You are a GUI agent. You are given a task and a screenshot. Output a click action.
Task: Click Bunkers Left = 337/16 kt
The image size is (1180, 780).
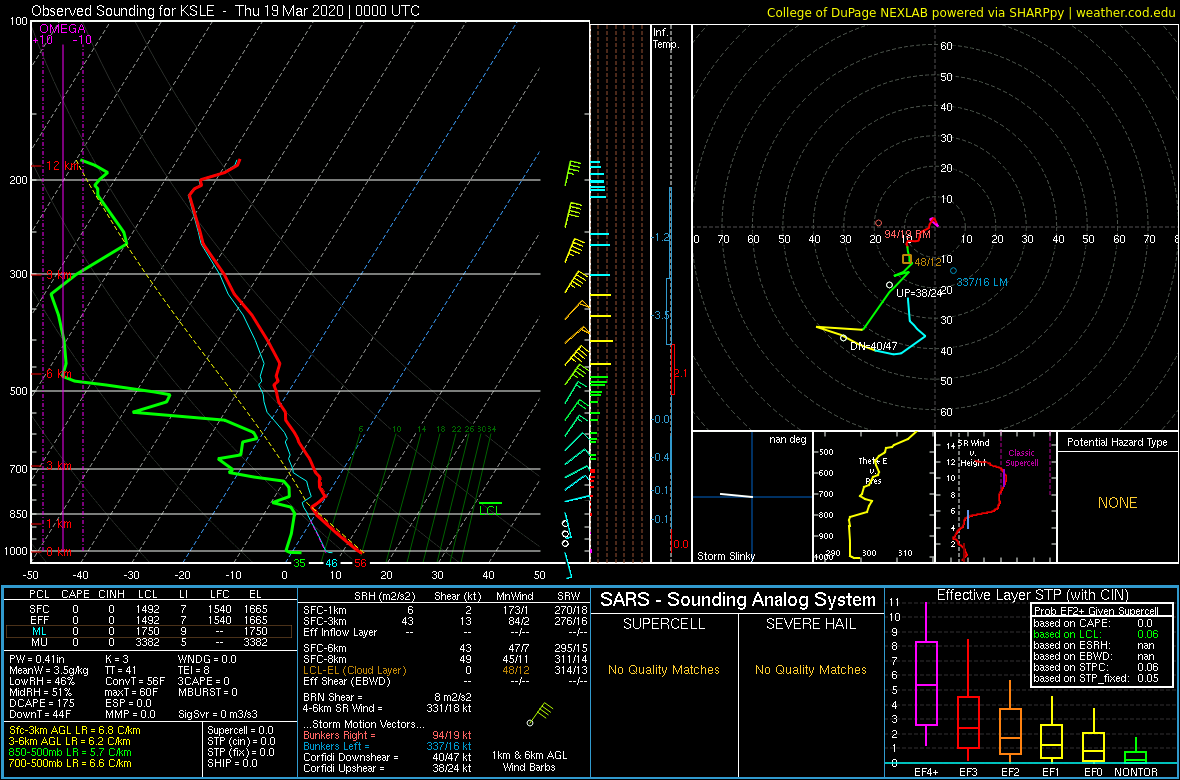point(387,745)
